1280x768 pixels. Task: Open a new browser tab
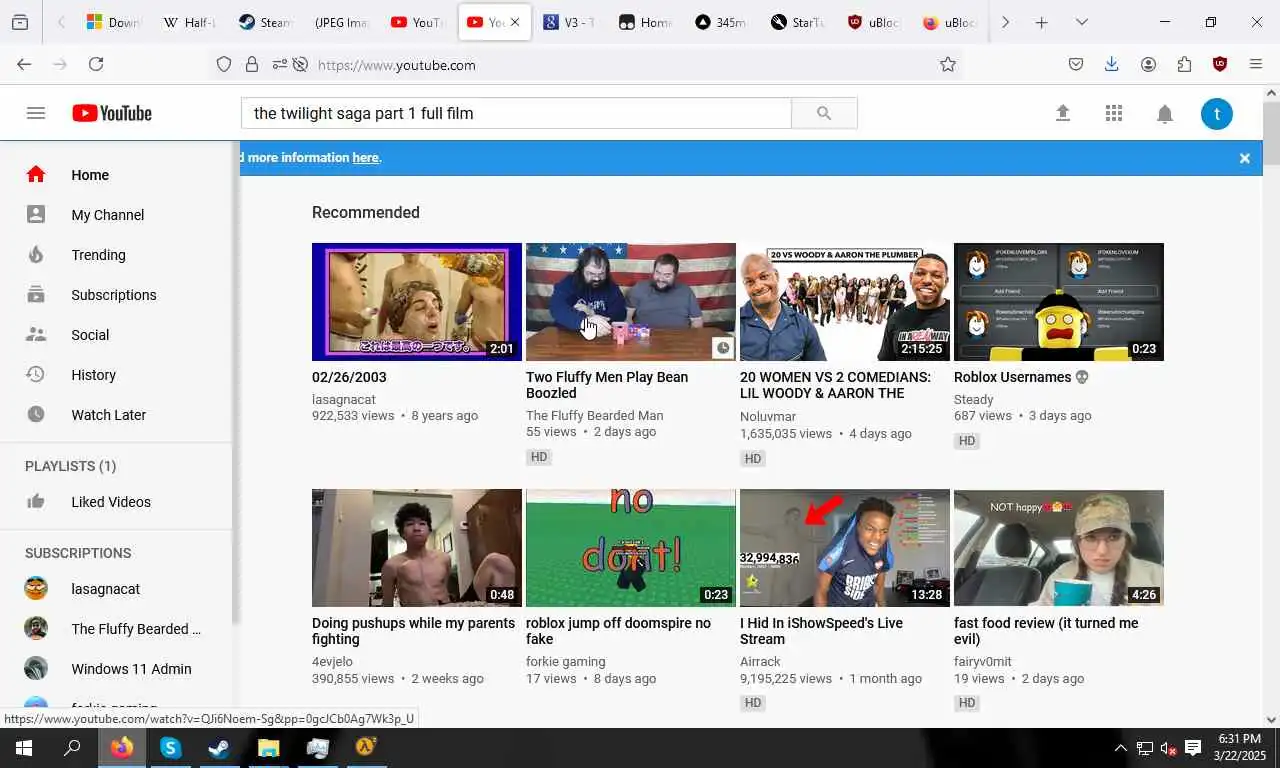[x=1041, y=22]
